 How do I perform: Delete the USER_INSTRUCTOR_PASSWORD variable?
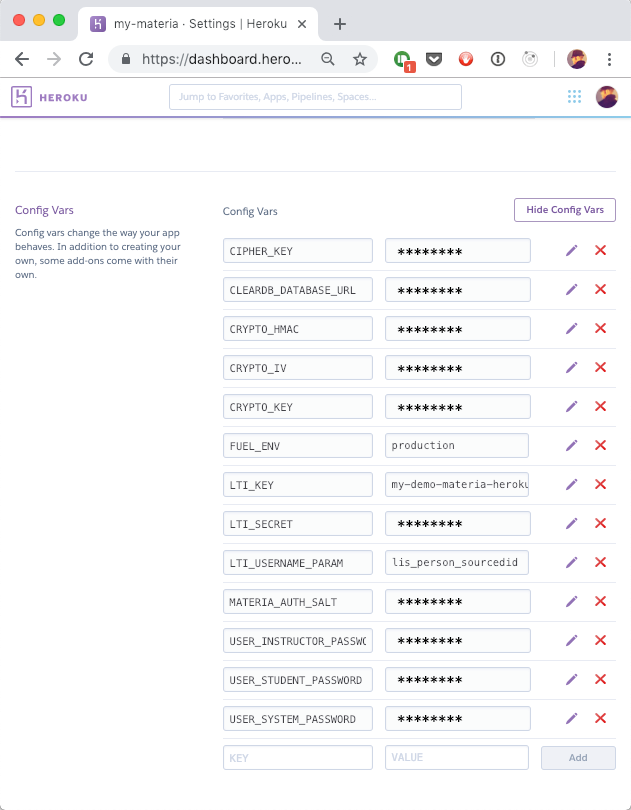(600, 641)
